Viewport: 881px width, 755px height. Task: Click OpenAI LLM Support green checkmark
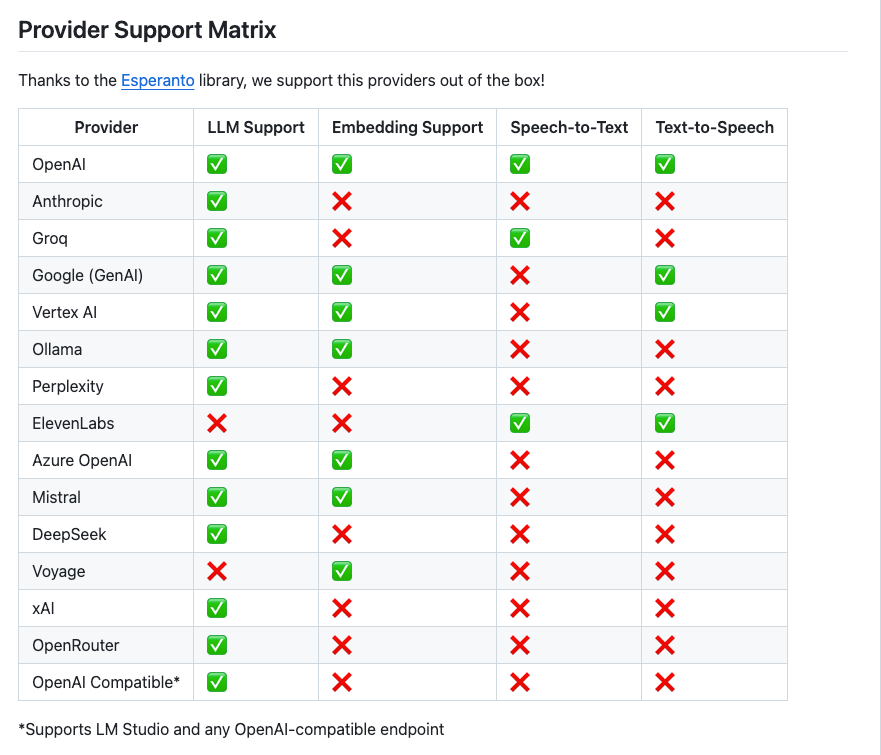point(217,164)
